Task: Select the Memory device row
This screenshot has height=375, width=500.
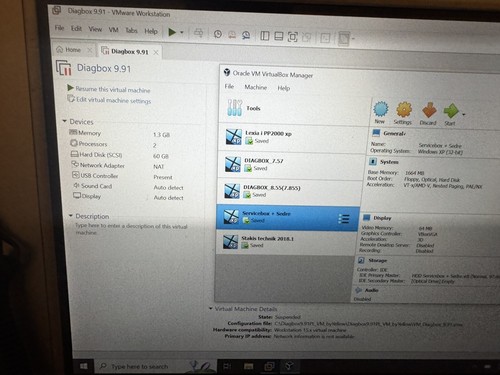Action: click(120, 134)
